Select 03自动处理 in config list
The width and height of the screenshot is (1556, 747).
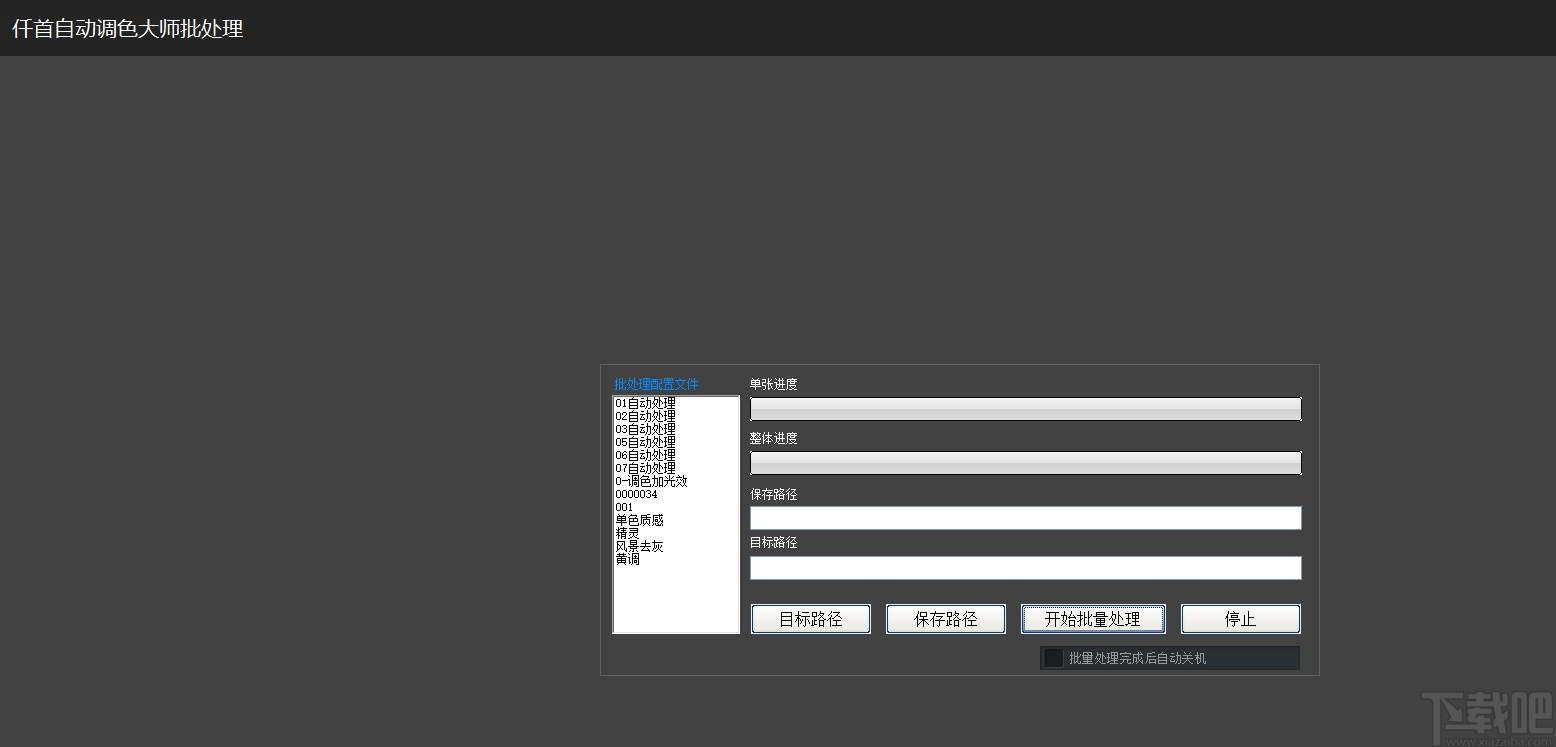tap(645, 429)
